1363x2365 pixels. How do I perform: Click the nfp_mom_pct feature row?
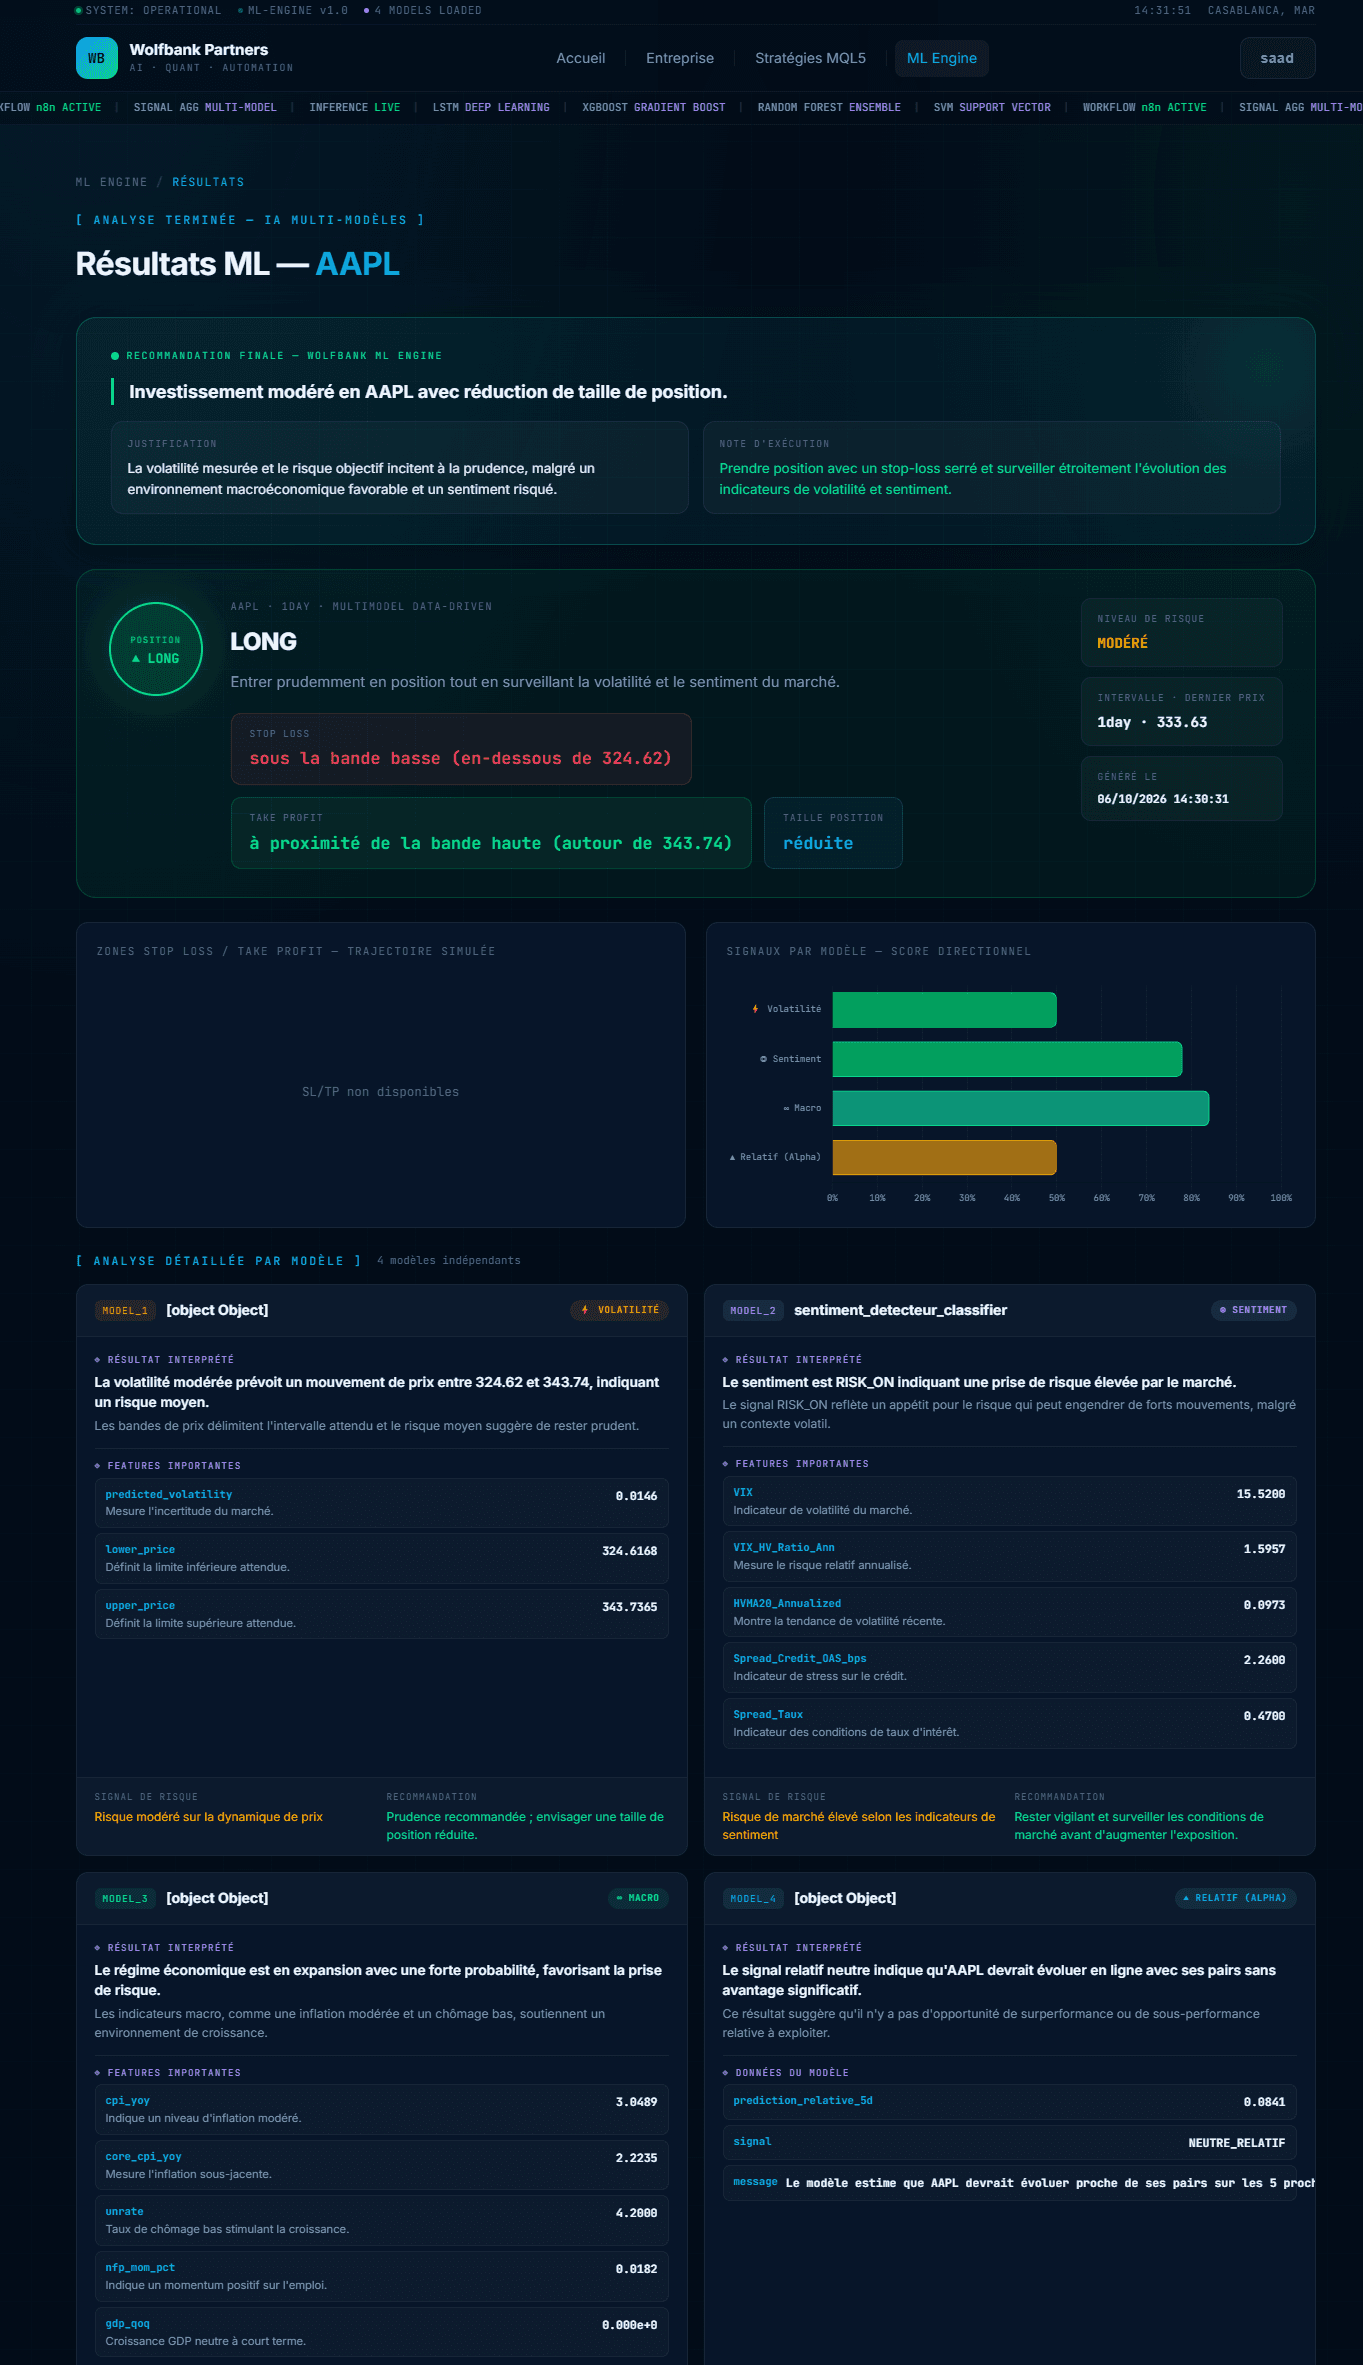click(382, 2276)
